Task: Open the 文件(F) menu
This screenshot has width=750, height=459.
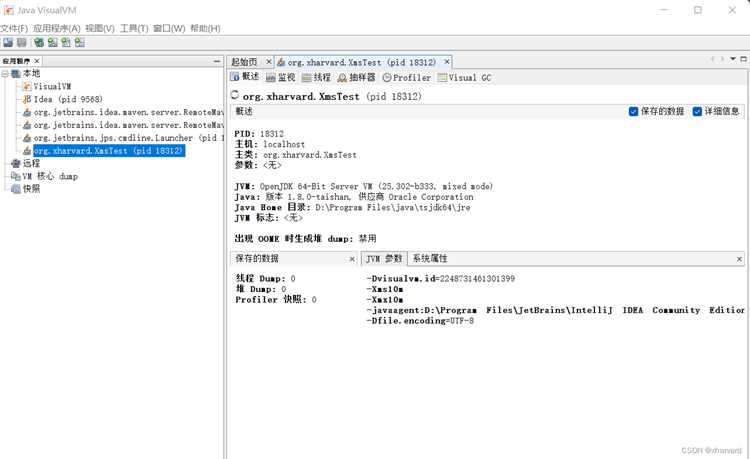Action: (14, 29)
